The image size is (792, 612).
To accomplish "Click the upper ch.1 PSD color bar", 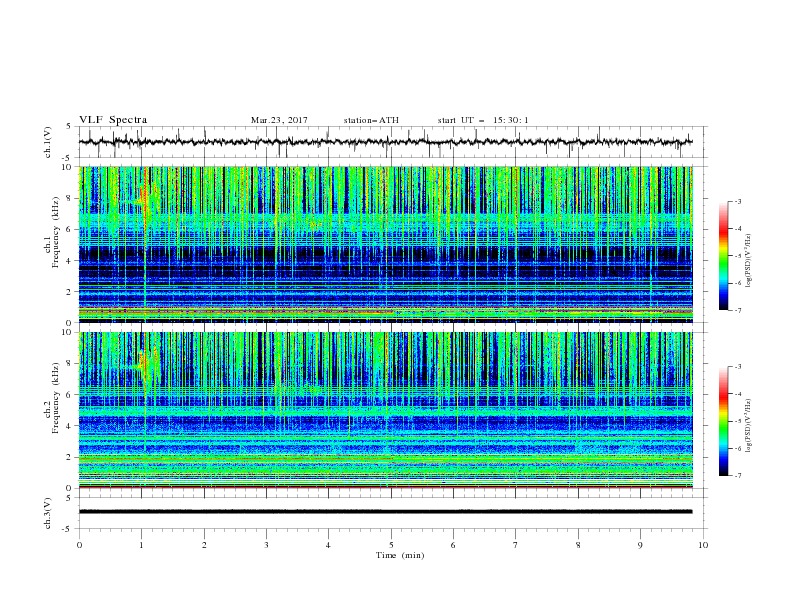I will (x=723, y=256).
